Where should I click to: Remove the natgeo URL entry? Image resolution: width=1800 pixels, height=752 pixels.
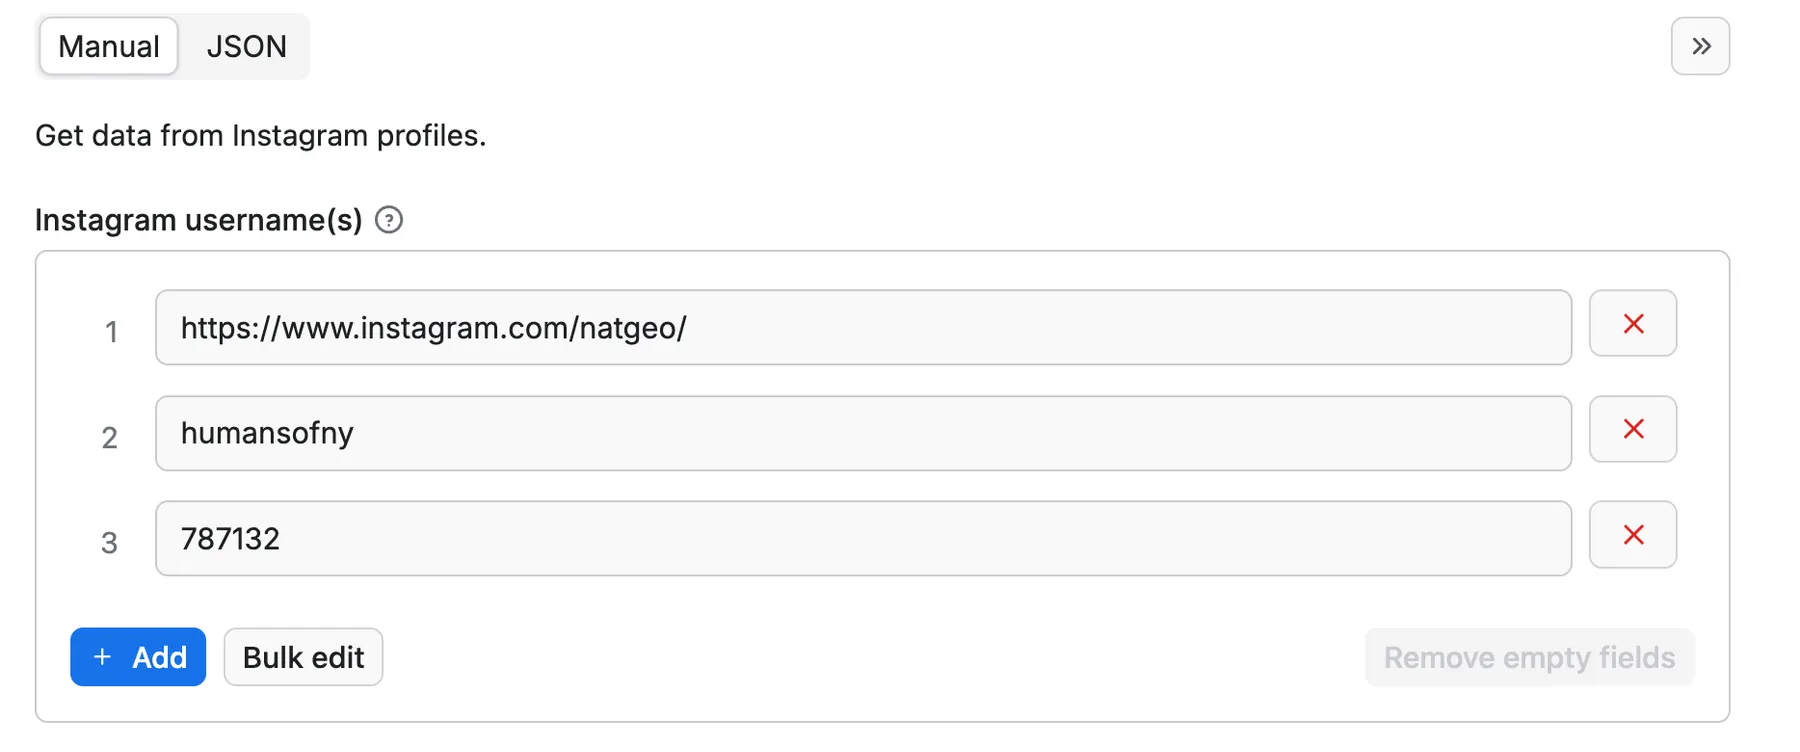[1632, 324]
